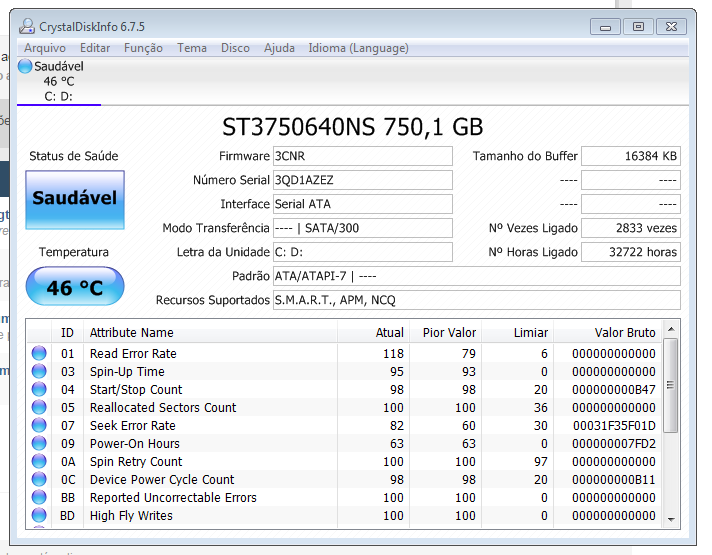Image resolution: width=712 pixels, height=555 pixels.
Task: Open the Arquivo menu
Action: tap(45, 48)
